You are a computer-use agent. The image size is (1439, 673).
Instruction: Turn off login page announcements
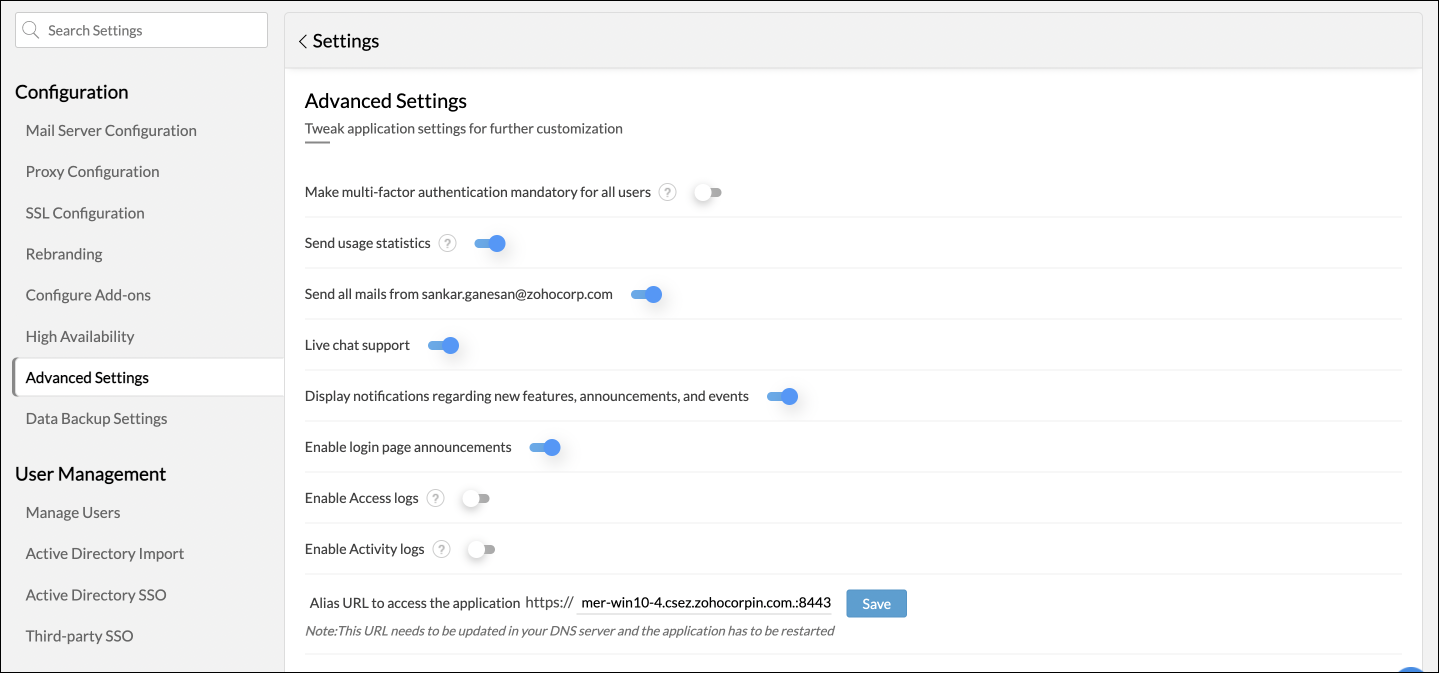point(545,447)
